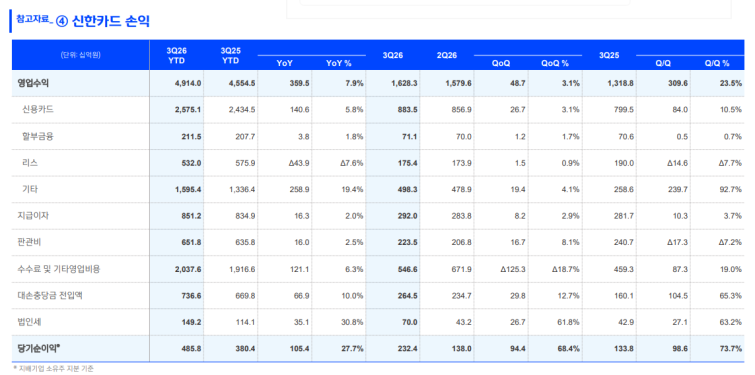Click the 'YoY %' column header
The image size is (755, 375).
pyautogui.click(x=338, y=63)
